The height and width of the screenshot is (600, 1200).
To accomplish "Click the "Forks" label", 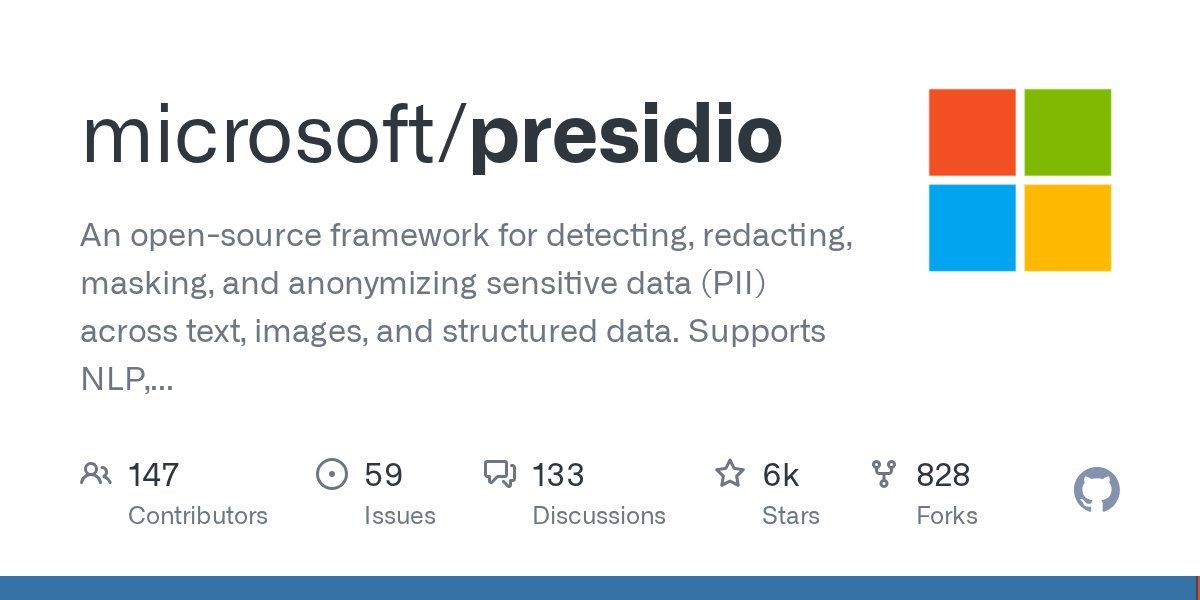I will click(x=946, y=516).
